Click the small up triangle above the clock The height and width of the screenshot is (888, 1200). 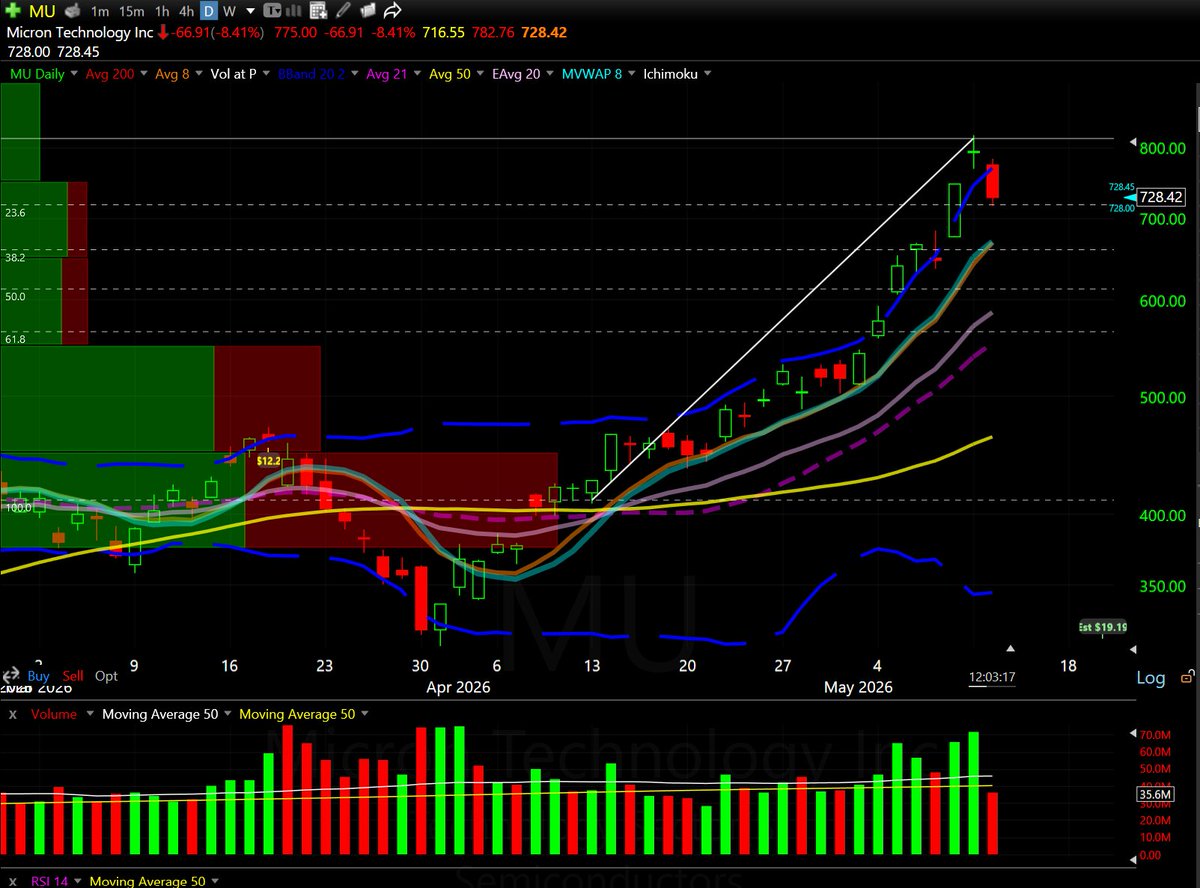(1010, 649)
